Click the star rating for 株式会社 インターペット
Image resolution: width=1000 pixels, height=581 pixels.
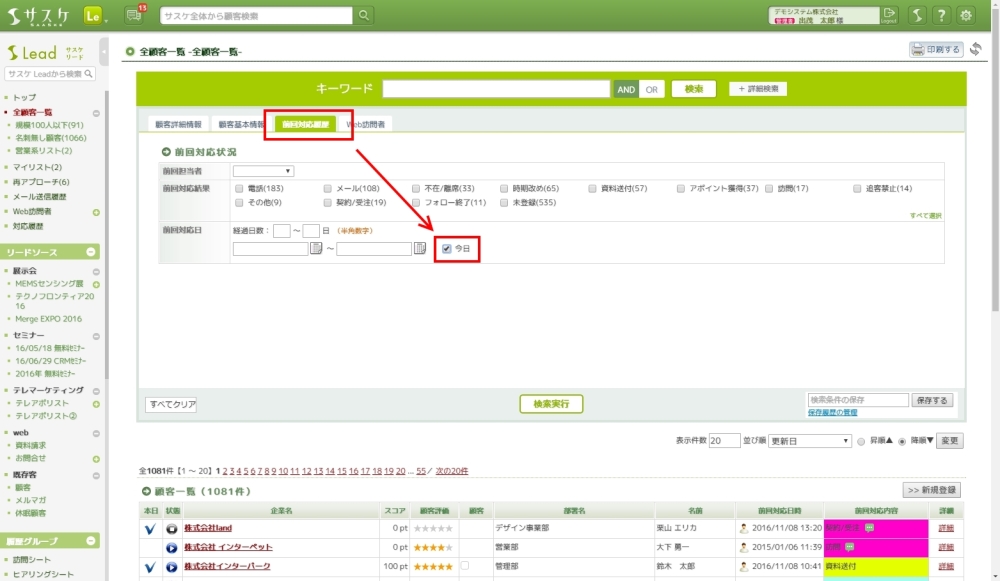click(x=434, y=547)
